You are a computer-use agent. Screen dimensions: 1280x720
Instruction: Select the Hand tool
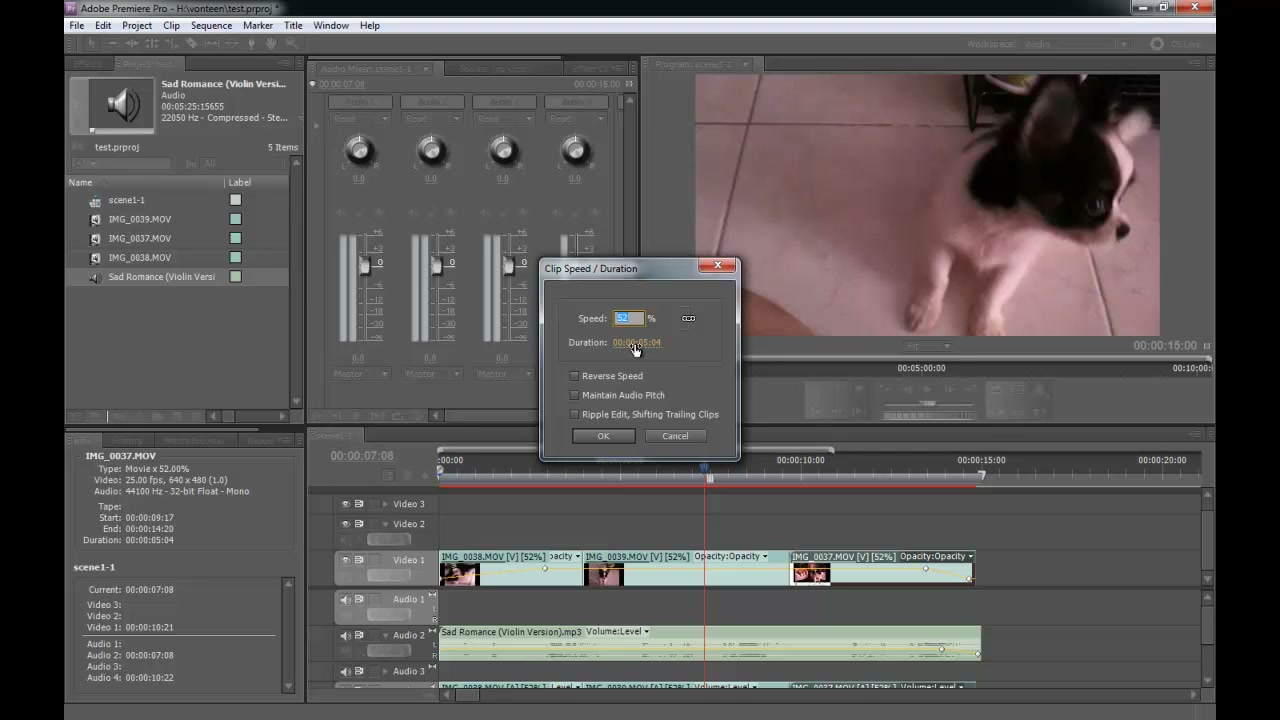coord(271,44)
